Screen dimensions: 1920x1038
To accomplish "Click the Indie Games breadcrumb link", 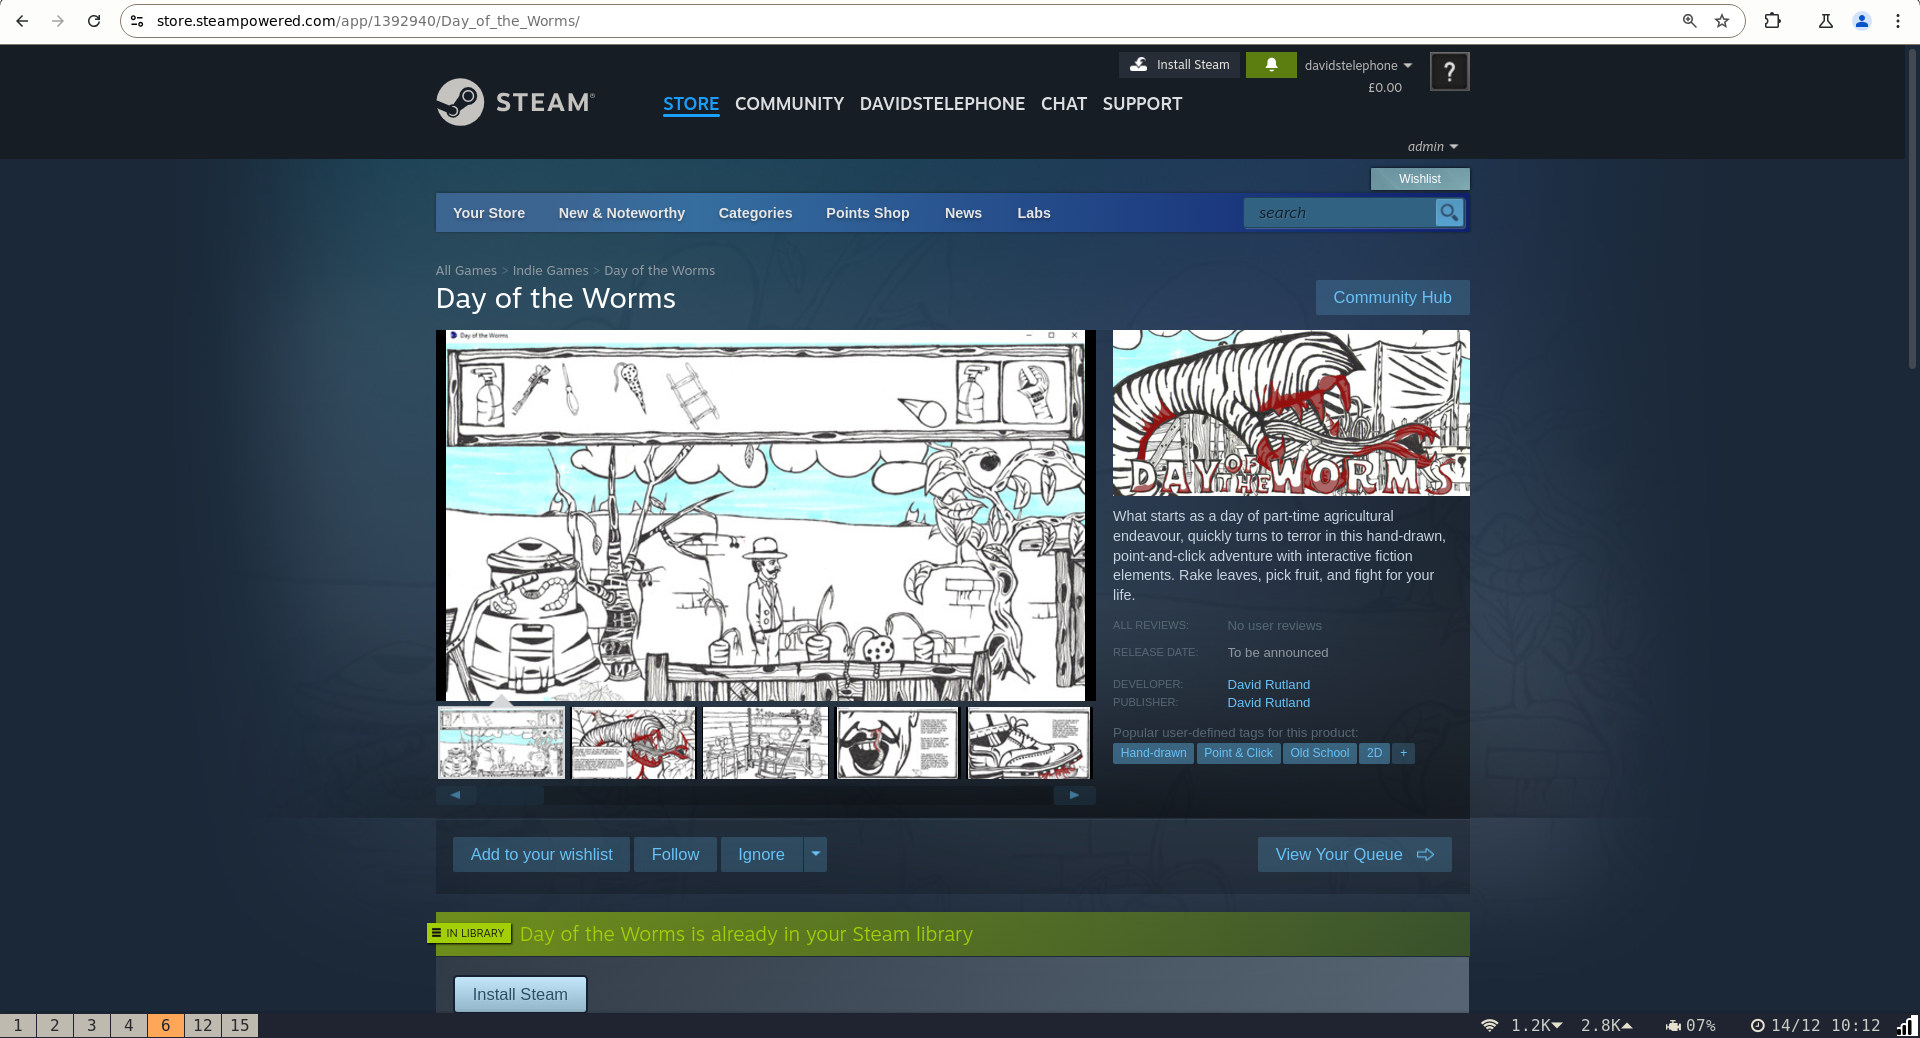I will point(550,271).
